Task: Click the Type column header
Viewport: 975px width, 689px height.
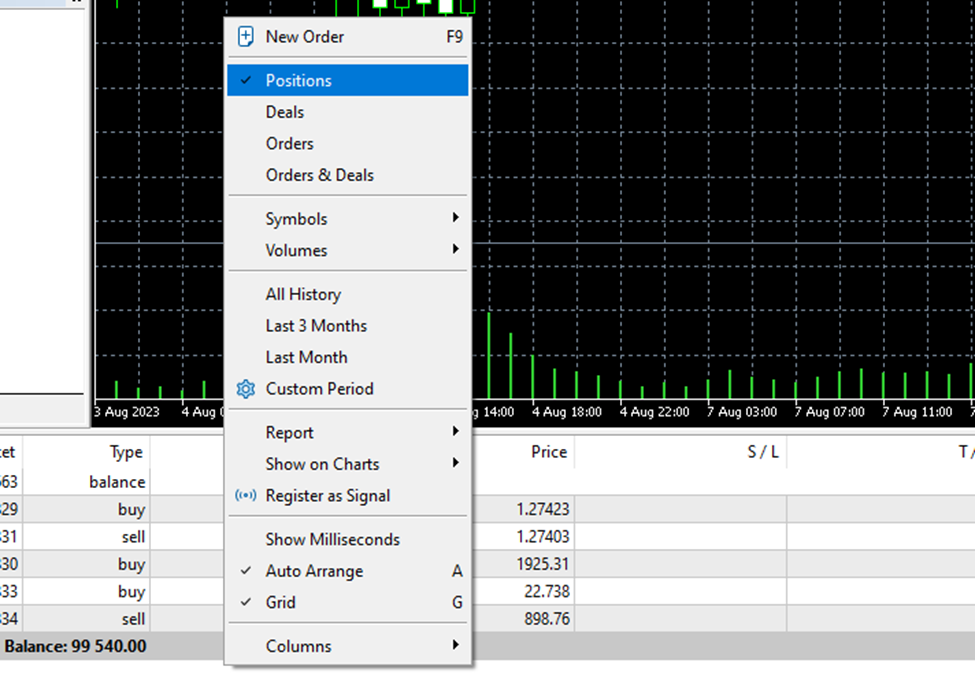Action: click(x=126, y=452)
